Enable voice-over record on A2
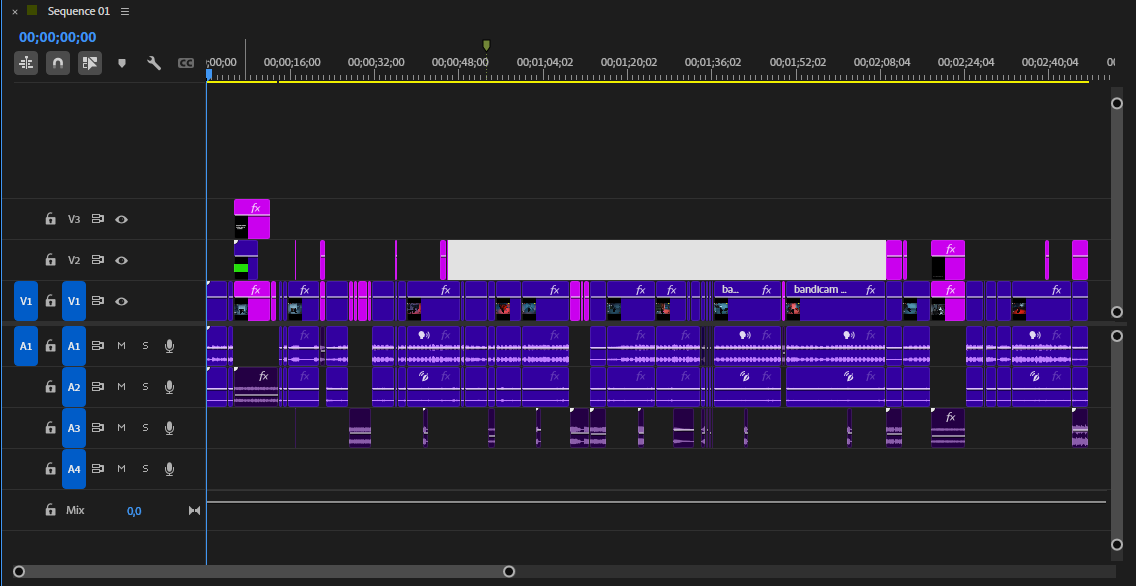The height and width of the screenshot is (586, 1136). point(170,387)
